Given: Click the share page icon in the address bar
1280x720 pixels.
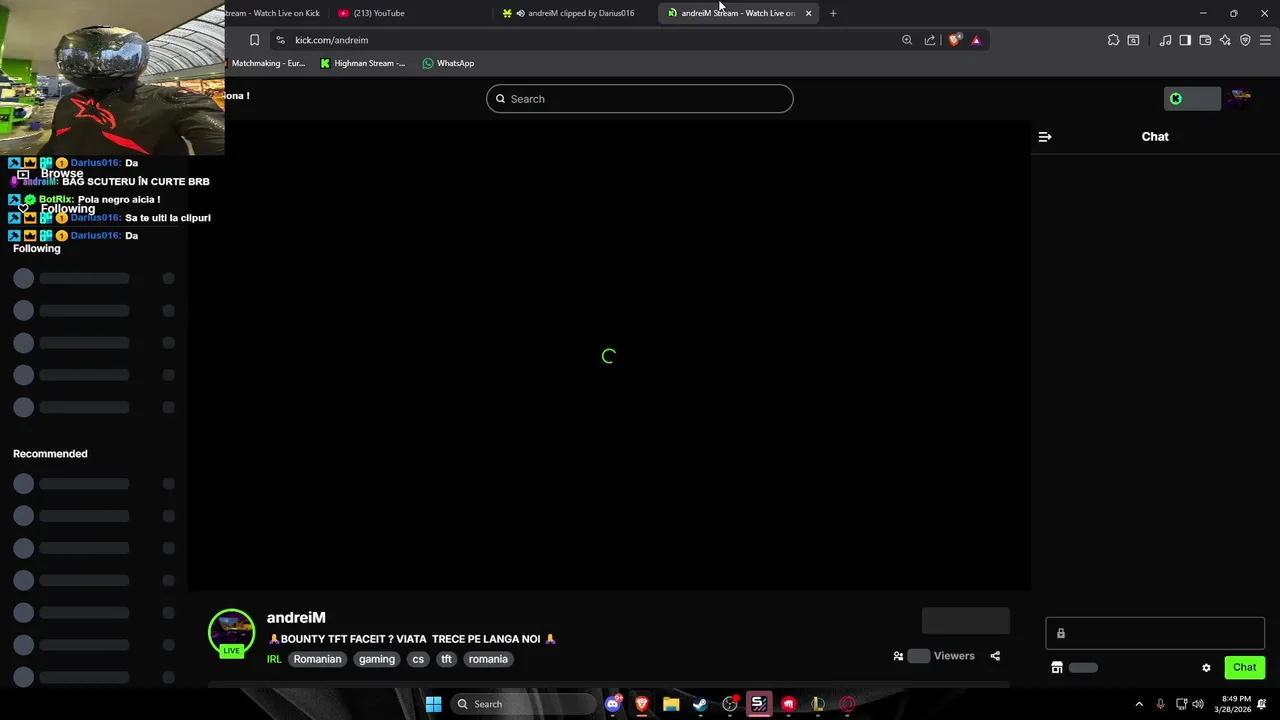Looking at the screenshot, I should coord(930,40).
